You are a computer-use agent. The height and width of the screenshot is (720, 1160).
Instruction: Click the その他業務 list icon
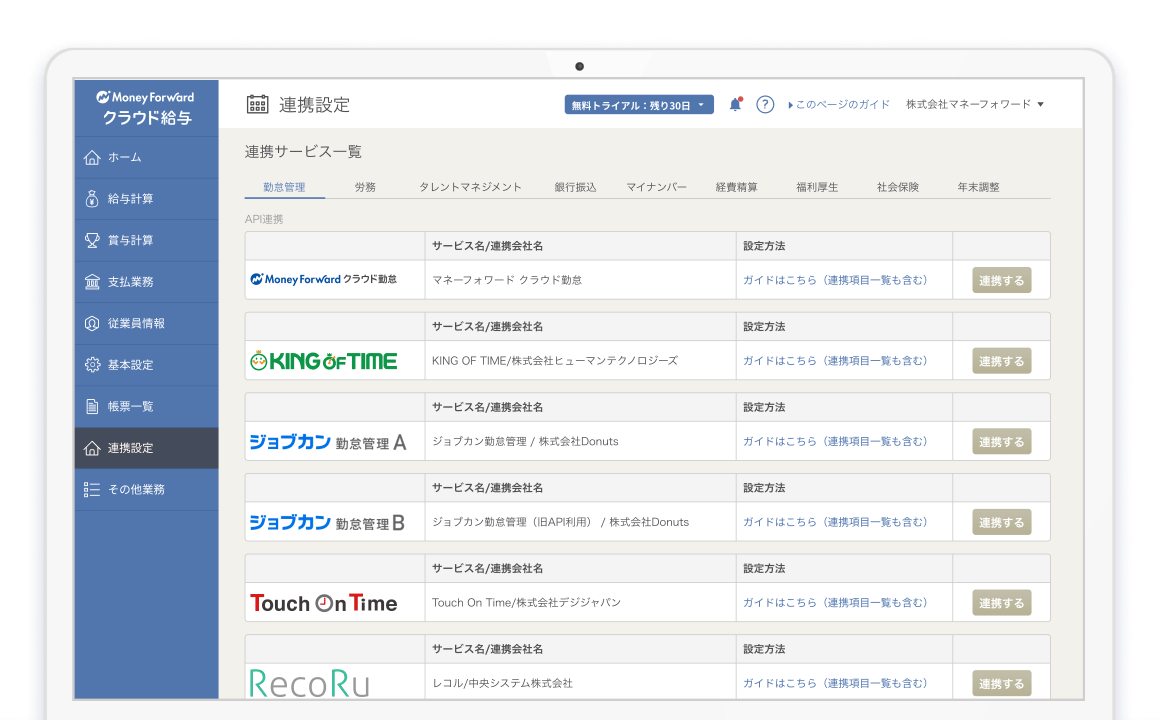[92, 489]
